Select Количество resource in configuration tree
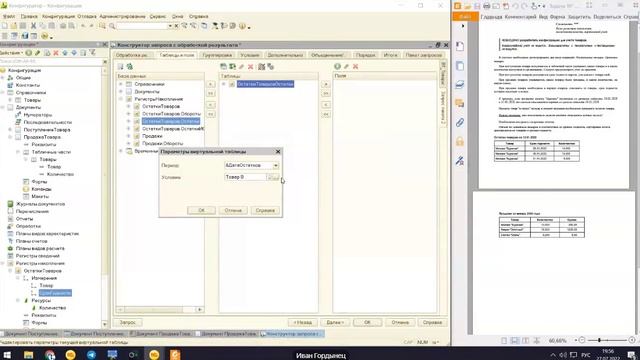Screen dimensions: 640x360 pyautogui.click(x=52, y=308)
